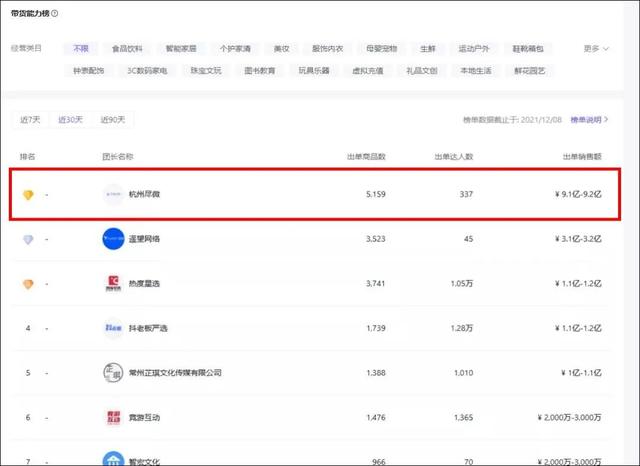Screen dimensions: 640x466
Task: Open the 常州正琪文化传媒 seal avatar
Action: [113, 373]
